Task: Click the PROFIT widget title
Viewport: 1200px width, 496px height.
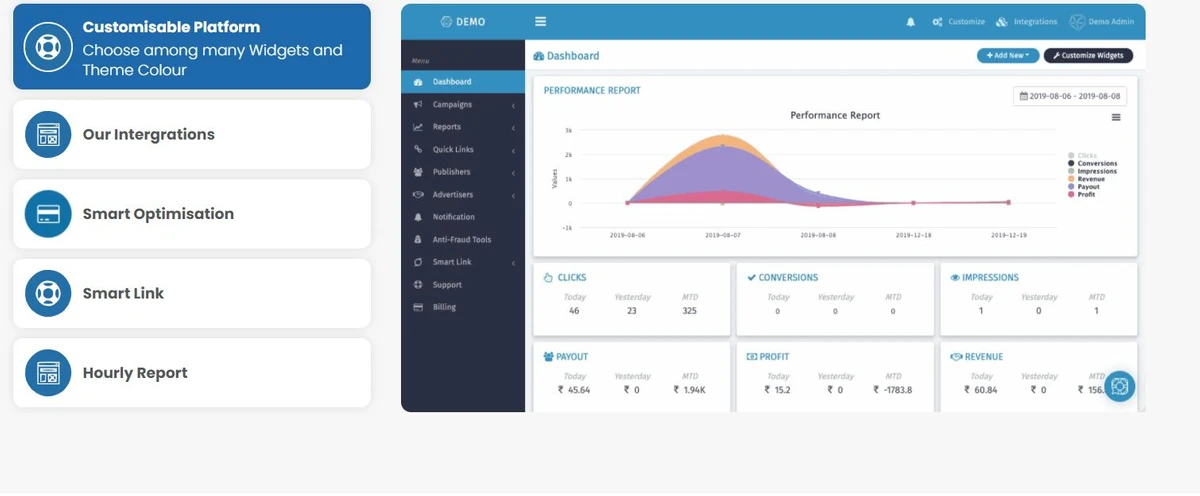Action: [774, 357]
